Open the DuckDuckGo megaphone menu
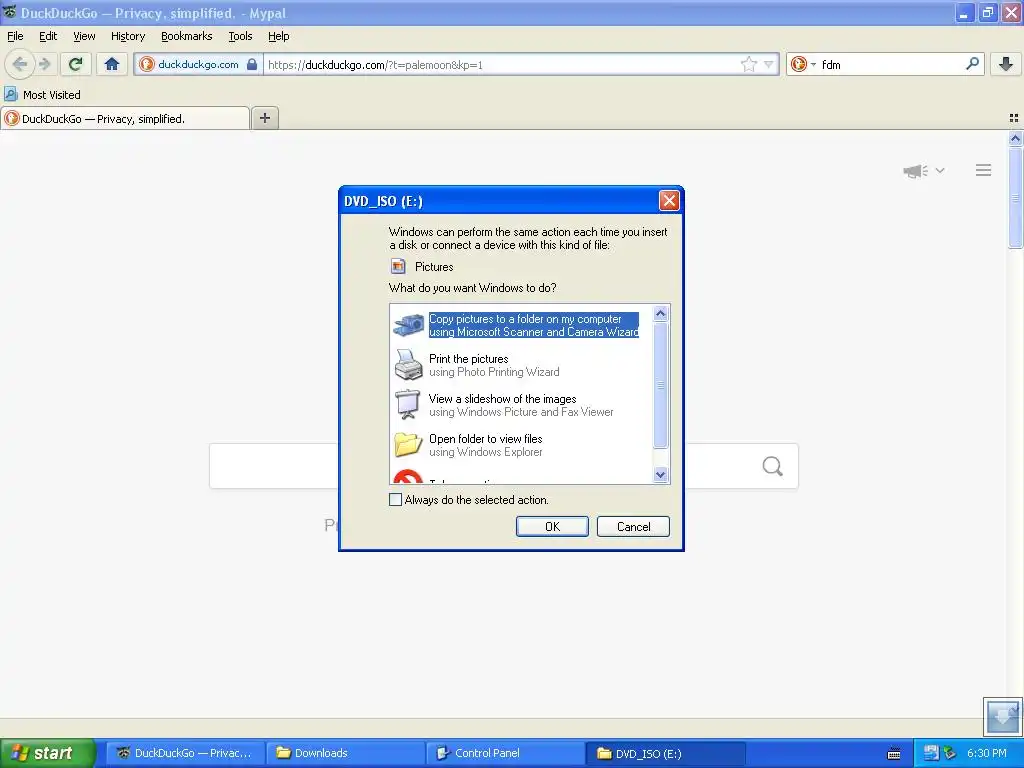The image size is (1024, 768). (923, 170)
